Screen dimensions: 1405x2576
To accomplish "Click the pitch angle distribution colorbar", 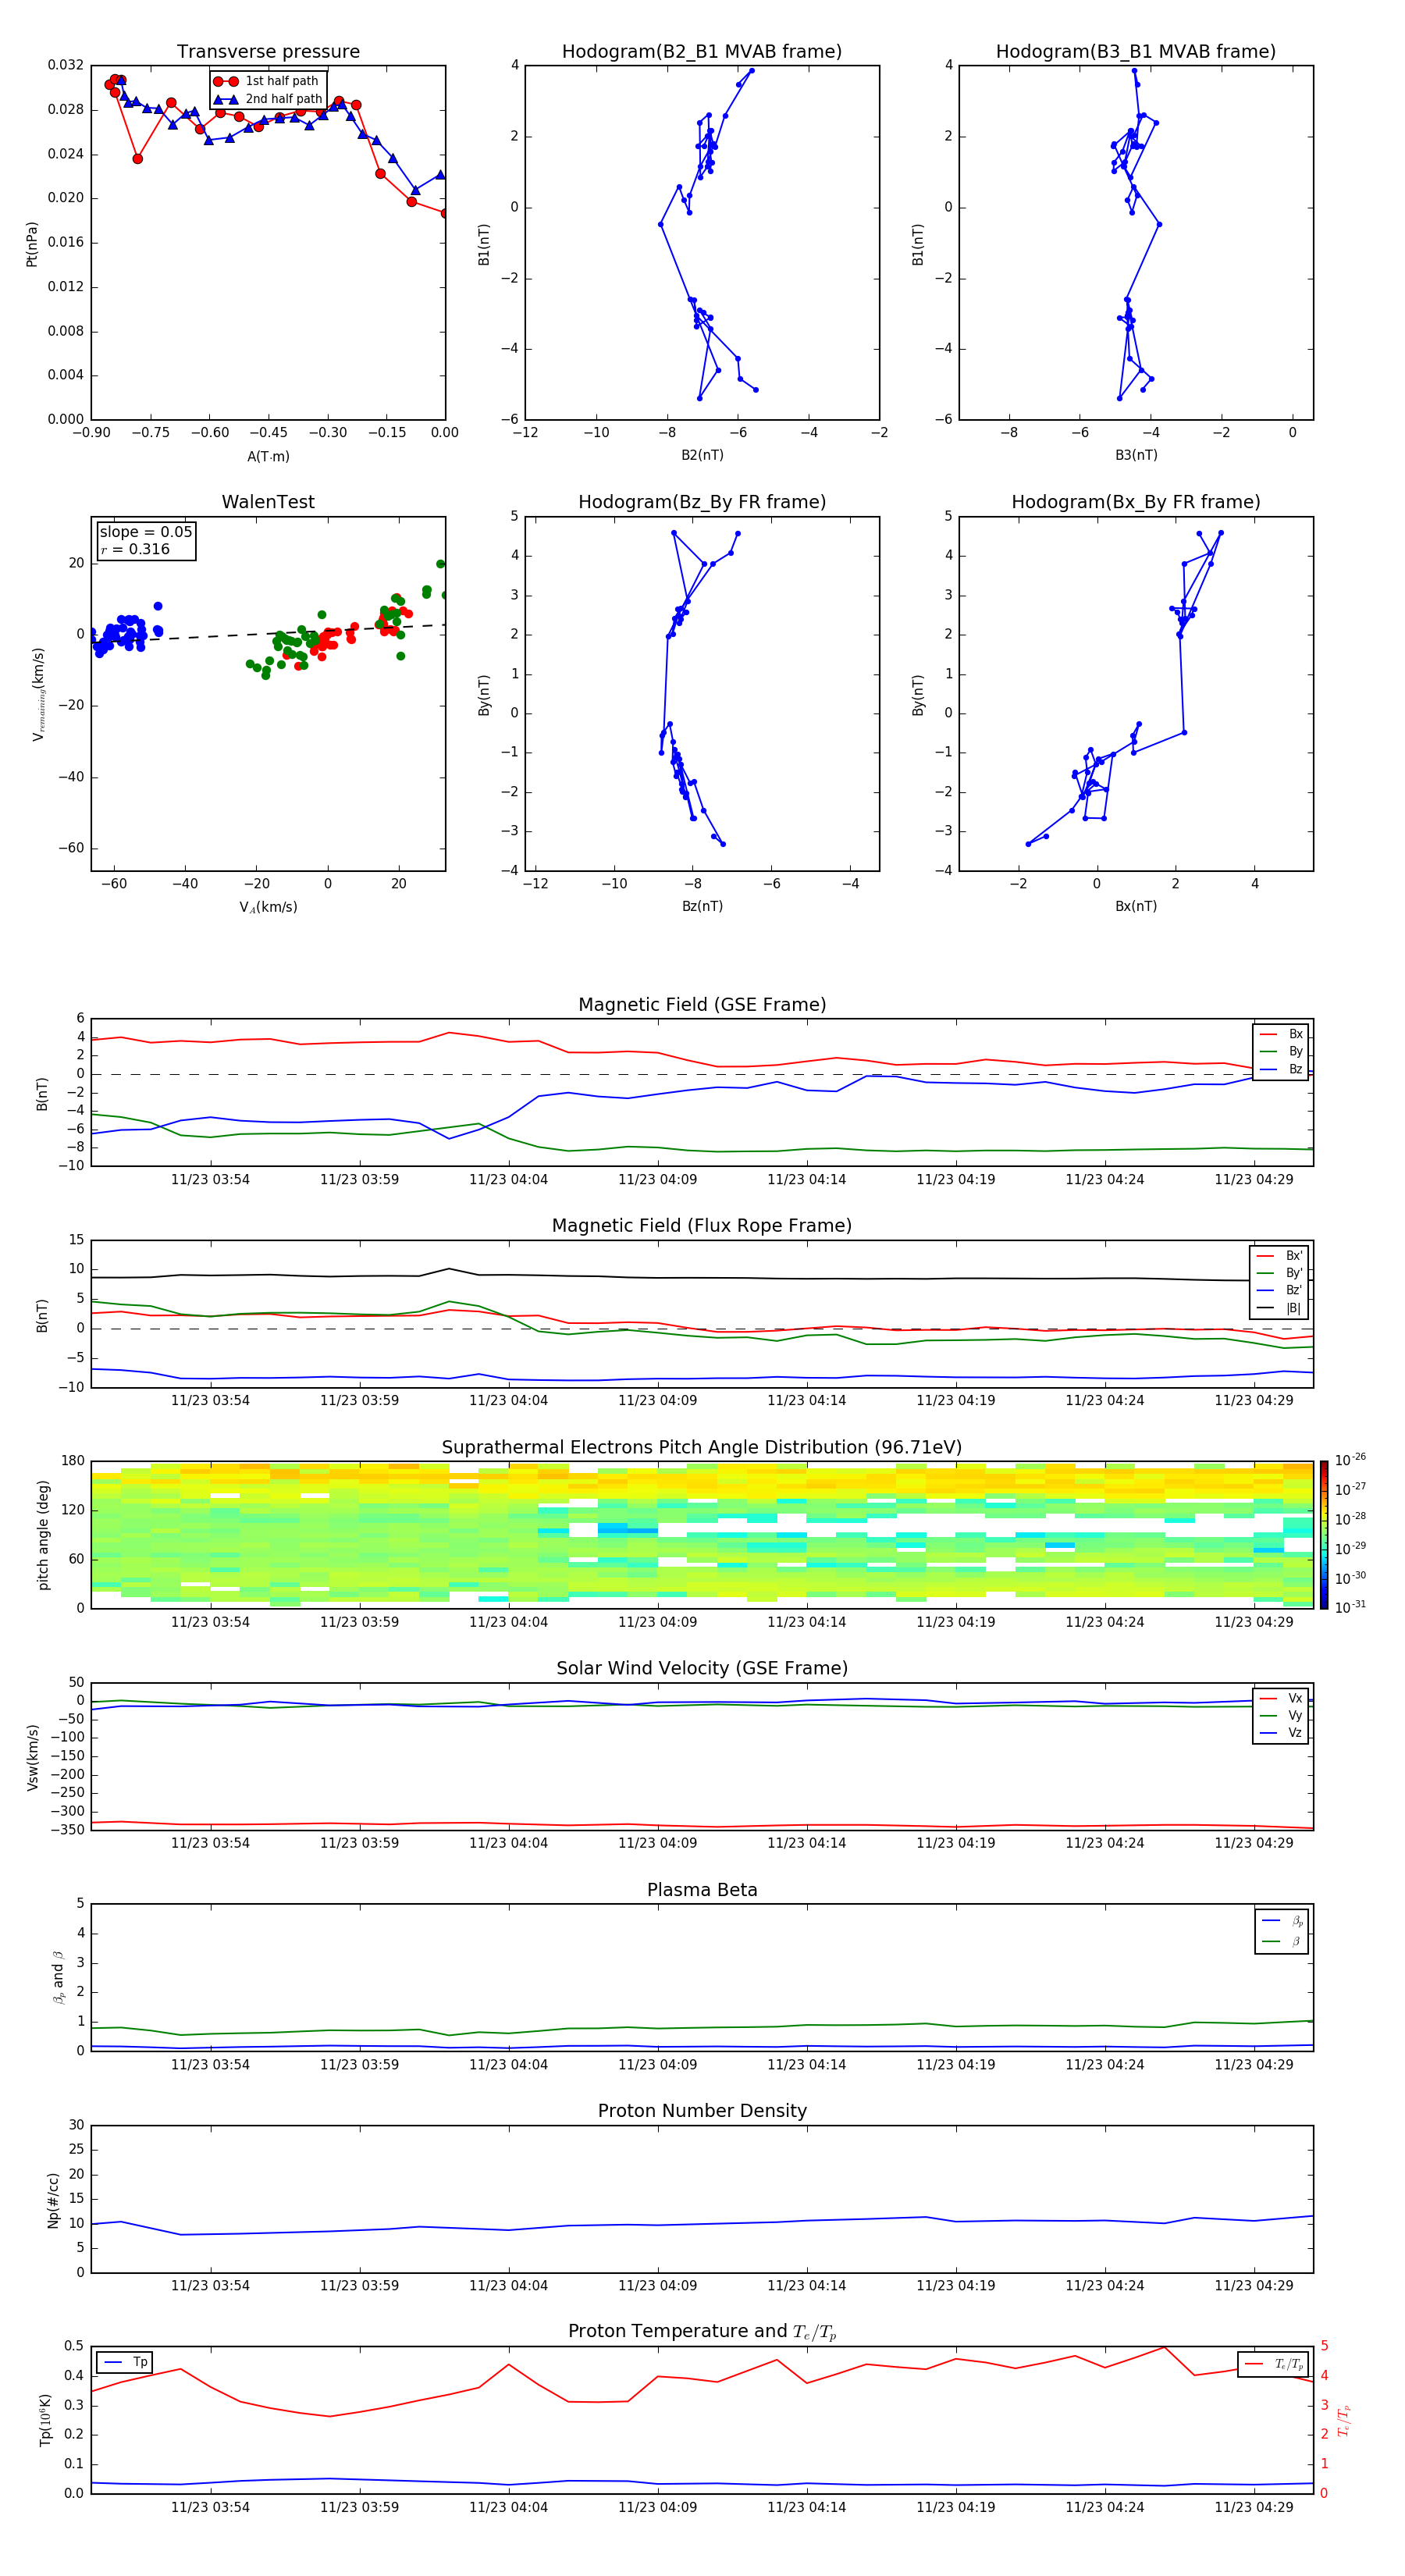I will pos(1324,1535).
